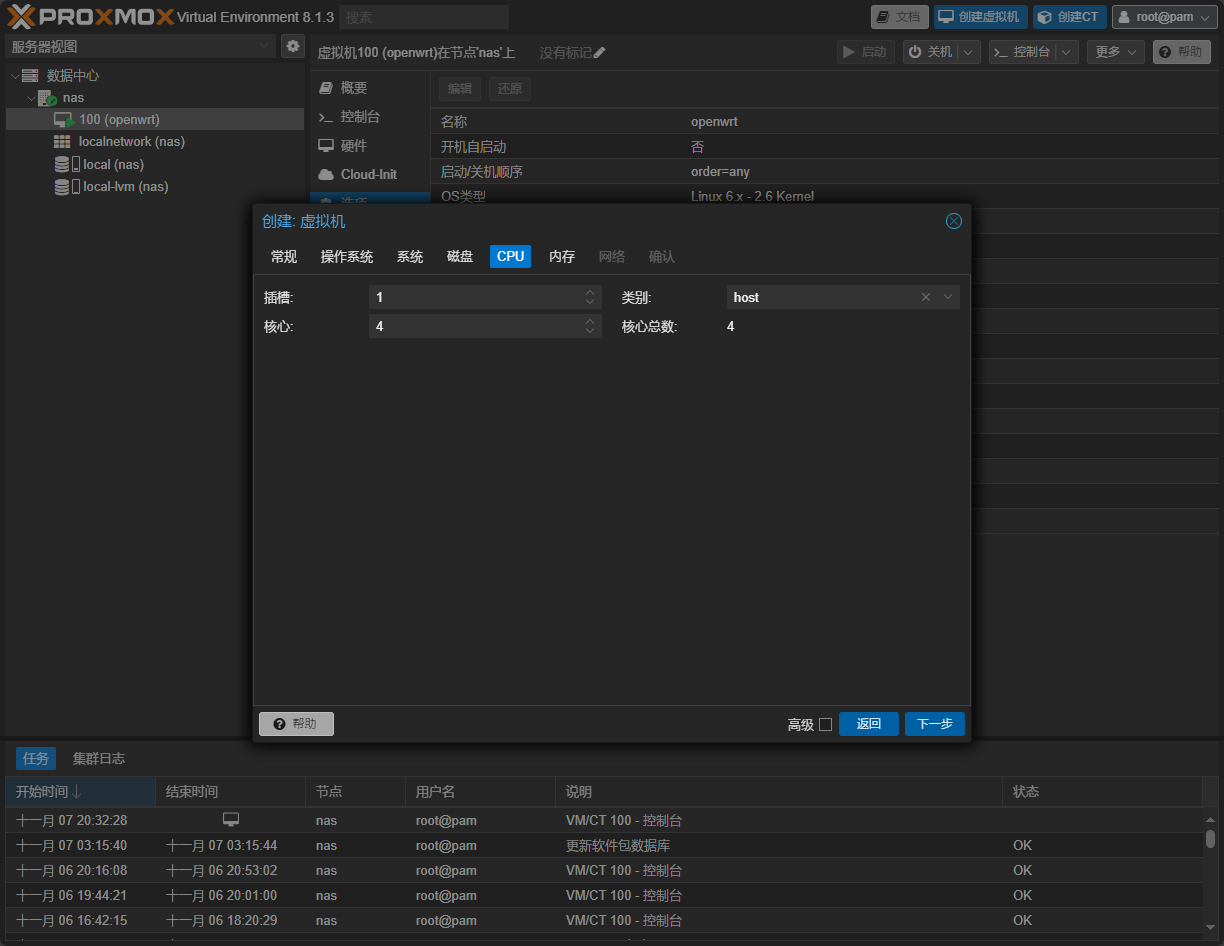1224x946 pixels.
Task: Collapse the 数据中心 tree node
Action: 14,76
